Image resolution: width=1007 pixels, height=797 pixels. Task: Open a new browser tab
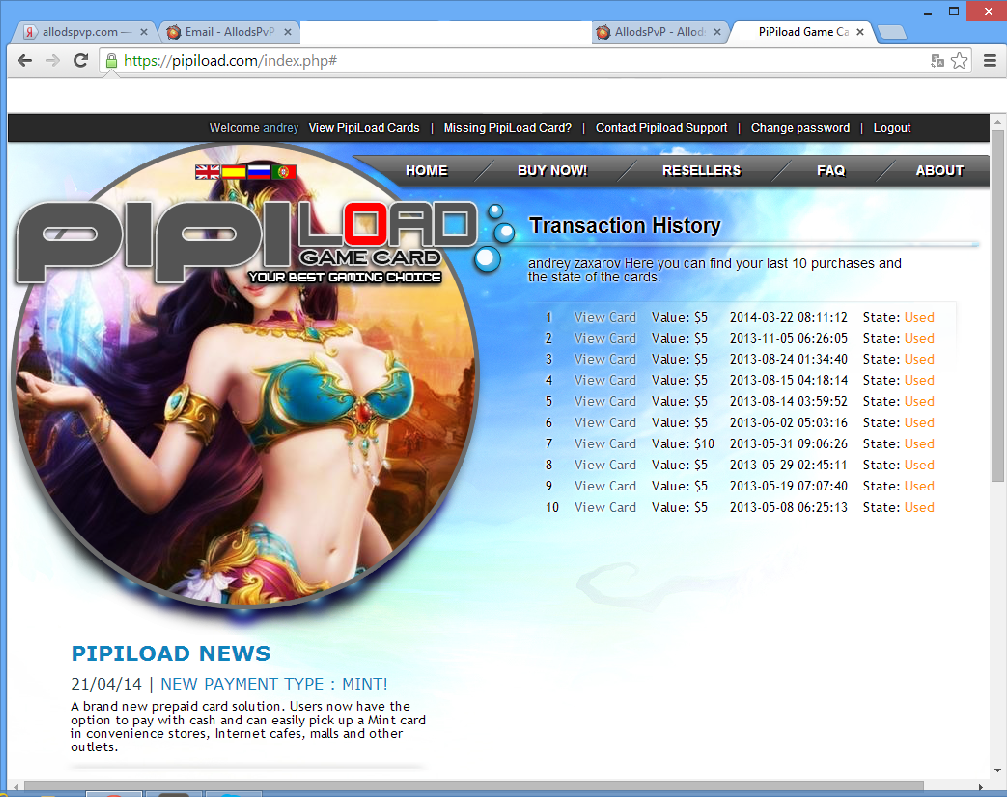click(x=891, y=32)
